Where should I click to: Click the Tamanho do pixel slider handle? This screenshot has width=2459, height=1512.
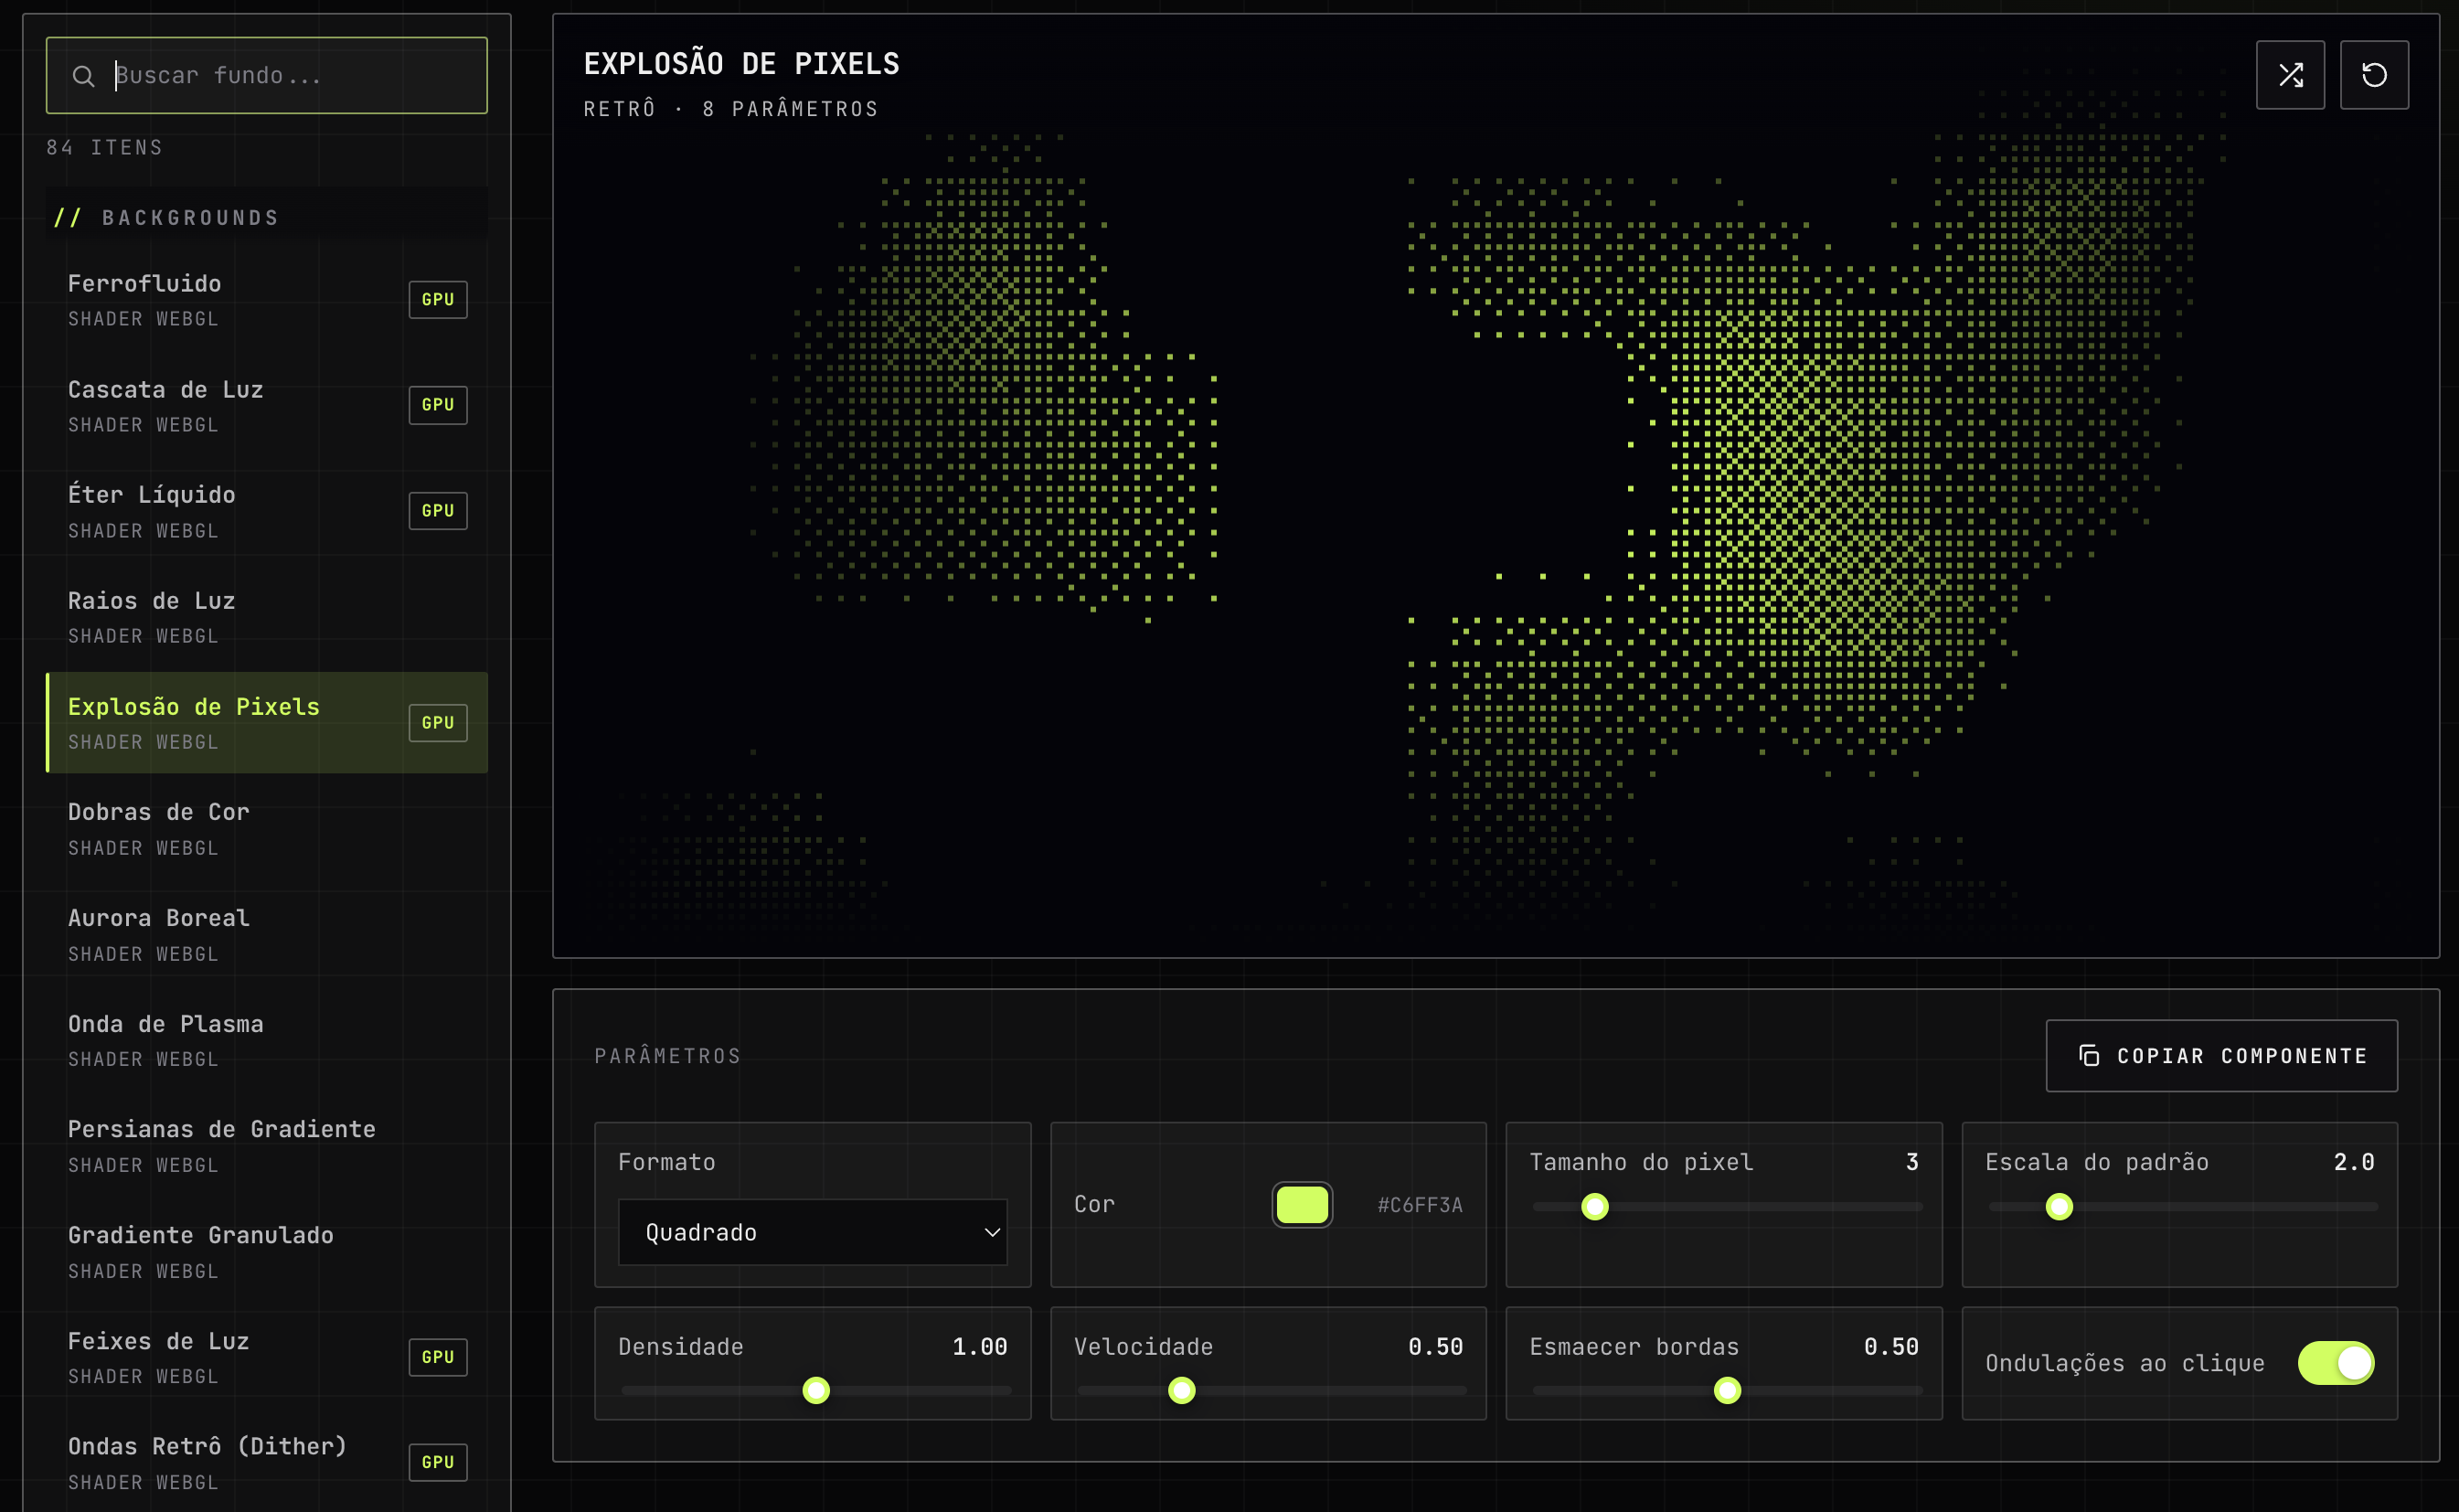(x=1595, y=1207)
